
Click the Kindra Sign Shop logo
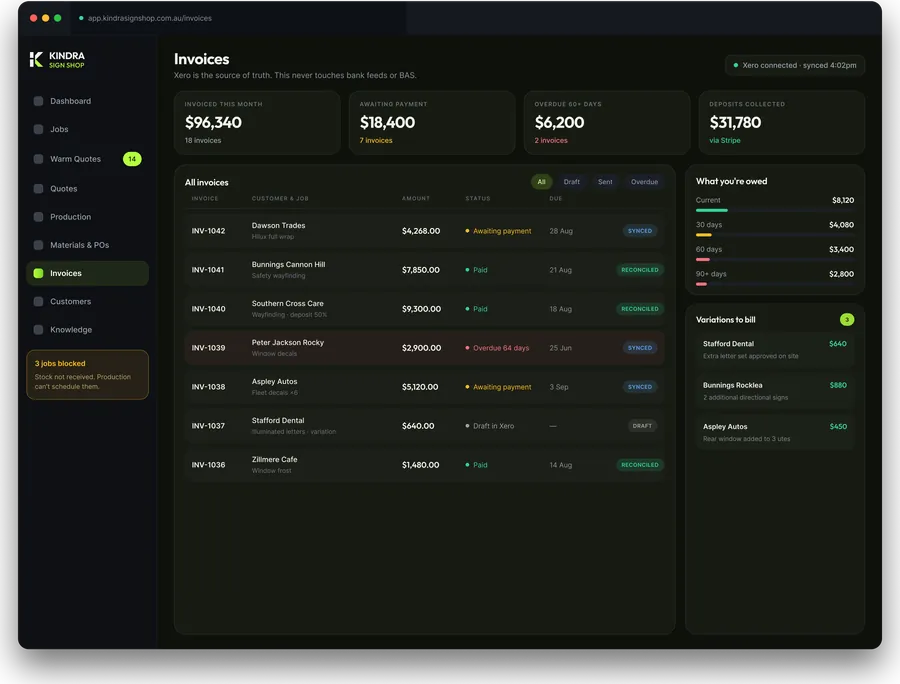pos(57,60)
